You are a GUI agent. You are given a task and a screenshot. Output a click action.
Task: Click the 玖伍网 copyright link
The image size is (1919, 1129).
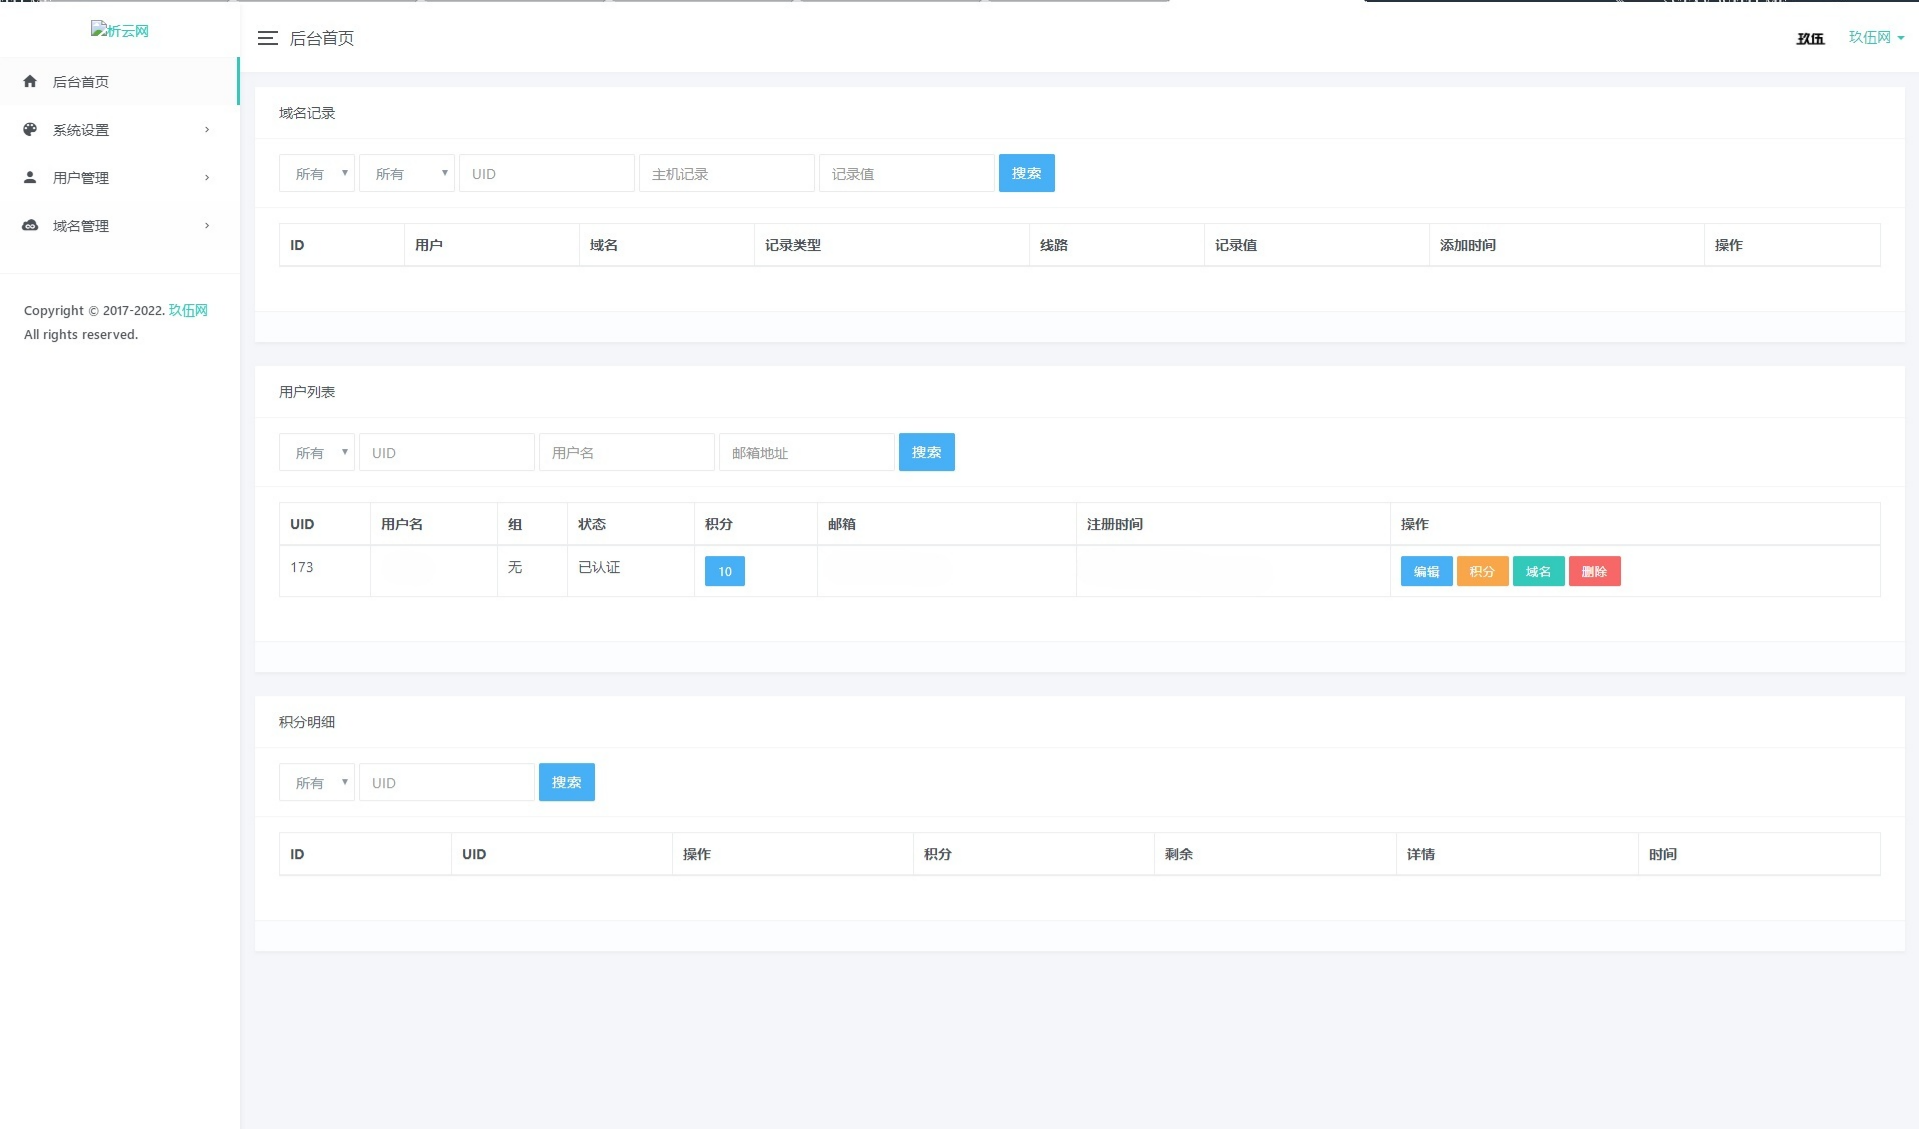(189, 310)
